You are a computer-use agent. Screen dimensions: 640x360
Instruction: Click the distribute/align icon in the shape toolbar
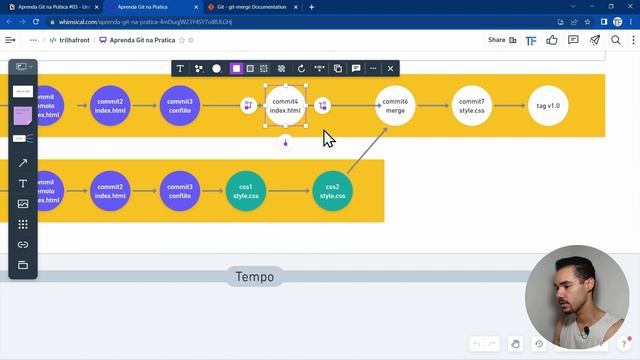click(320, 69)
